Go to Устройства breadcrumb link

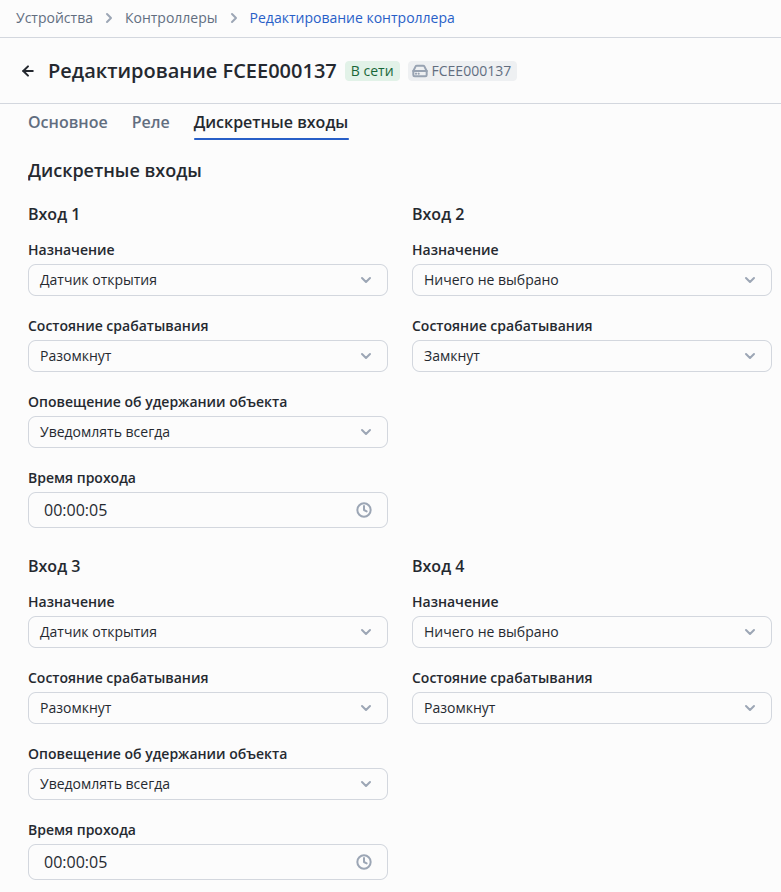[x=54, y=18]
